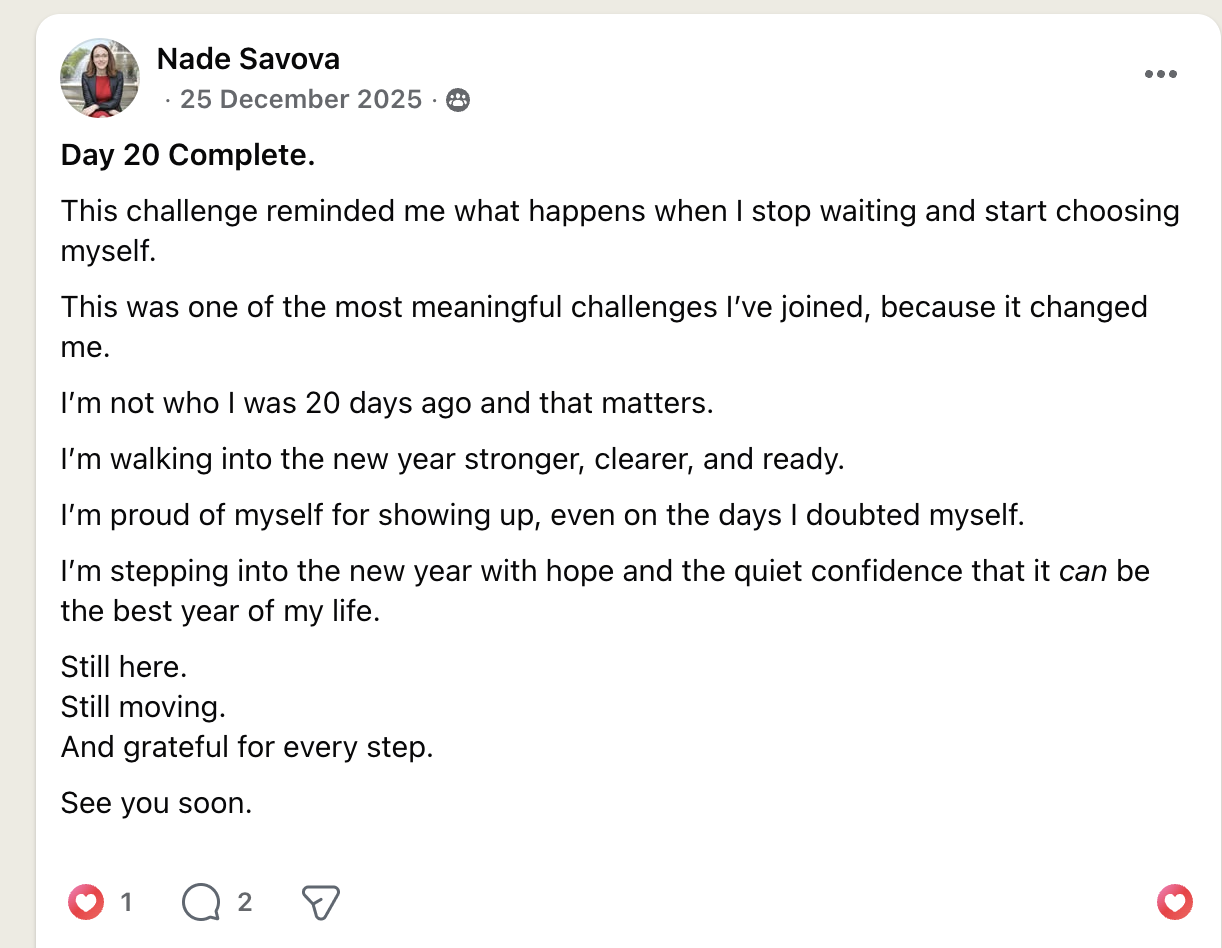1222x948 pixels.
Task: Click the "proud of myself for showing up" sentence
Action: point(543,516)
